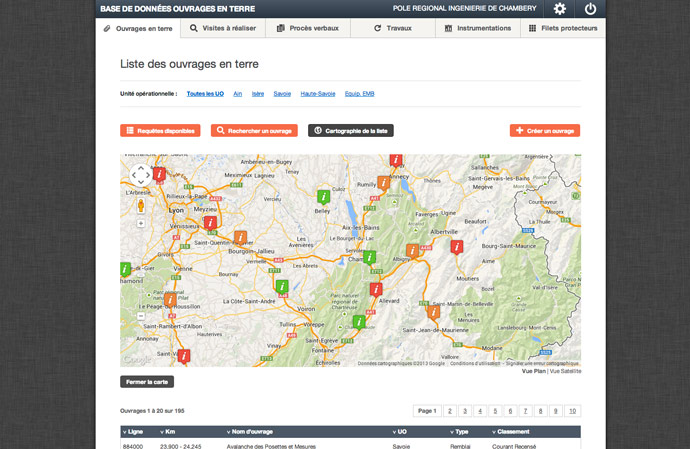Click the map pan control compass
690x449 pixels.
tap(141, 176)
